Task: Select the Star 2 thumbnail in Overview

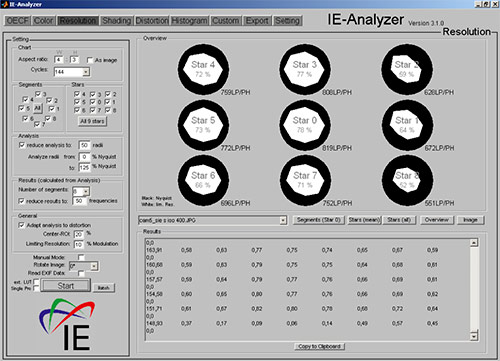Action: pos(407,69)
